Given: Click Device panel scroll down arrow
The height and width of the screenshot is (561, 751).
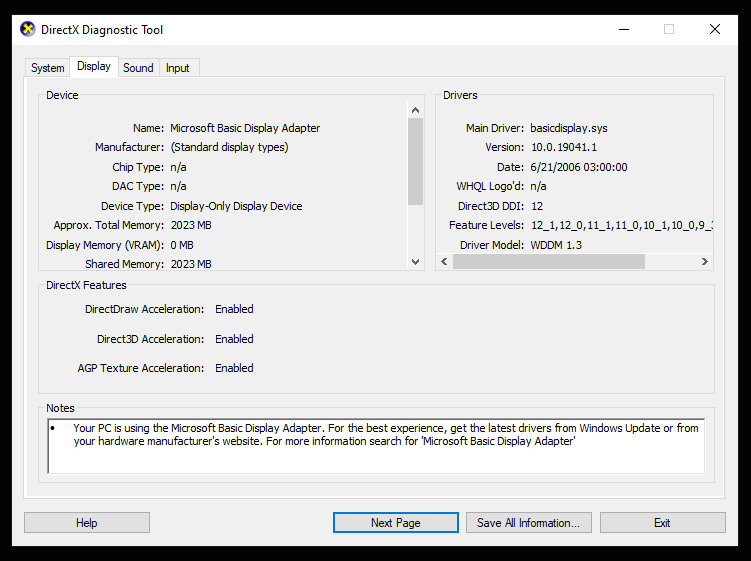Looking at the screenshot, I should 415,262.
